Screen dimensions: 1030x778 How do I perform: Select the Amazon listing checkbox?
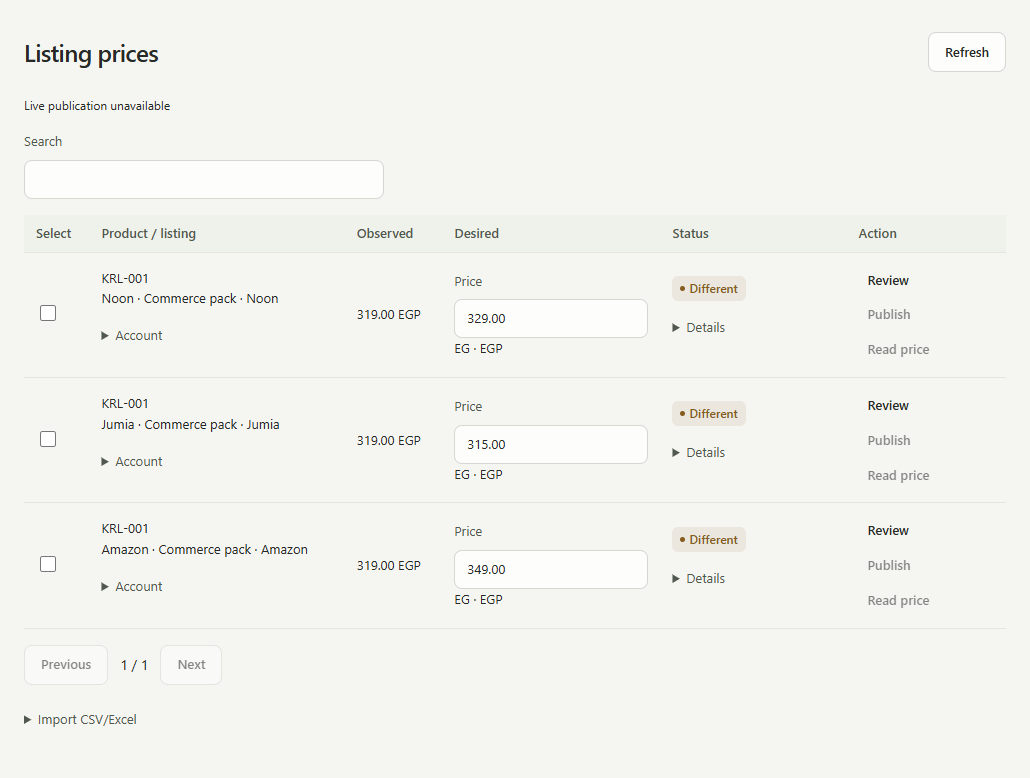coord(48,564)
